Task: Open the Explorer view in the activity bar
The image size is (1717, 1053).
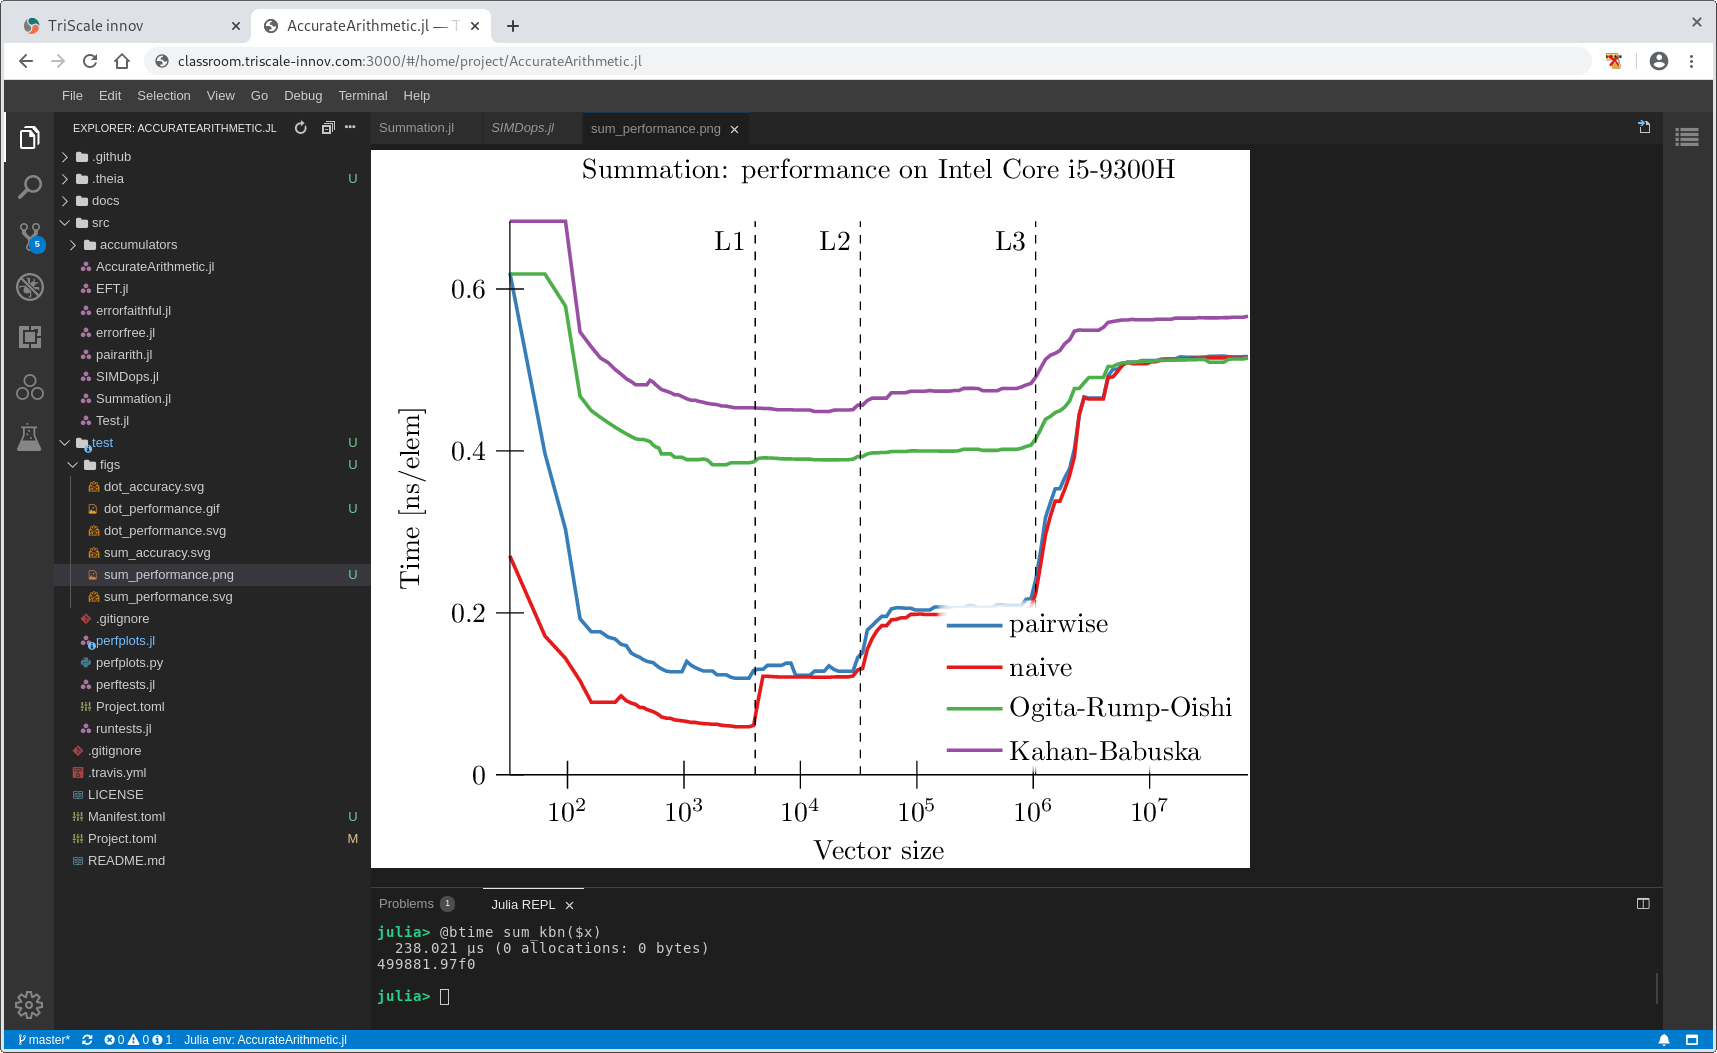Action: 29,138
